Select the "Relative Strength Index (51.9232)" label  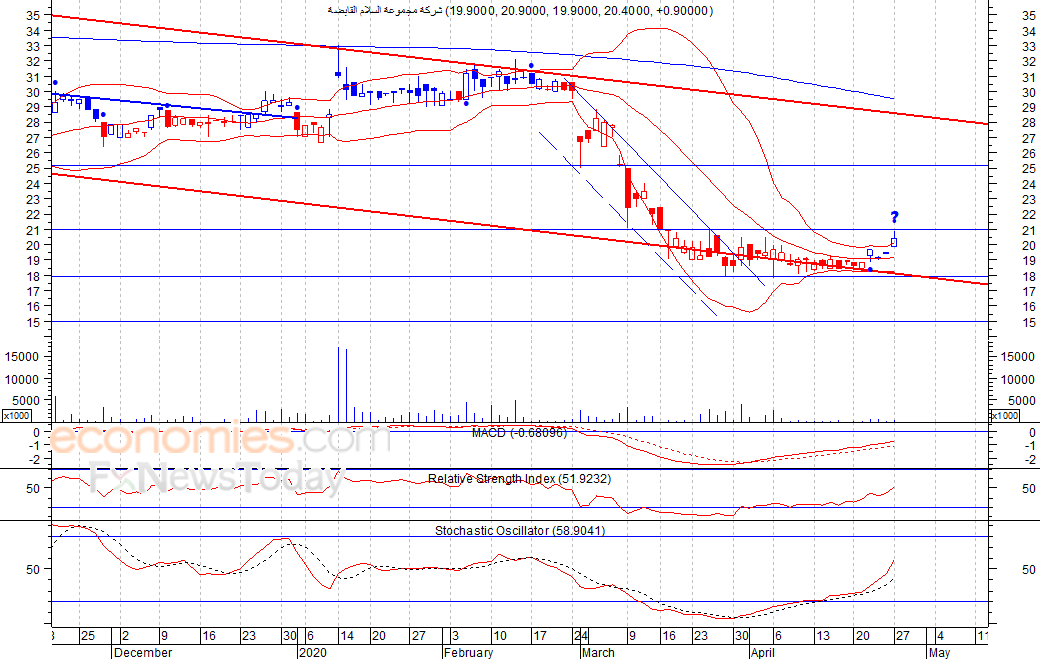point(519,479)
